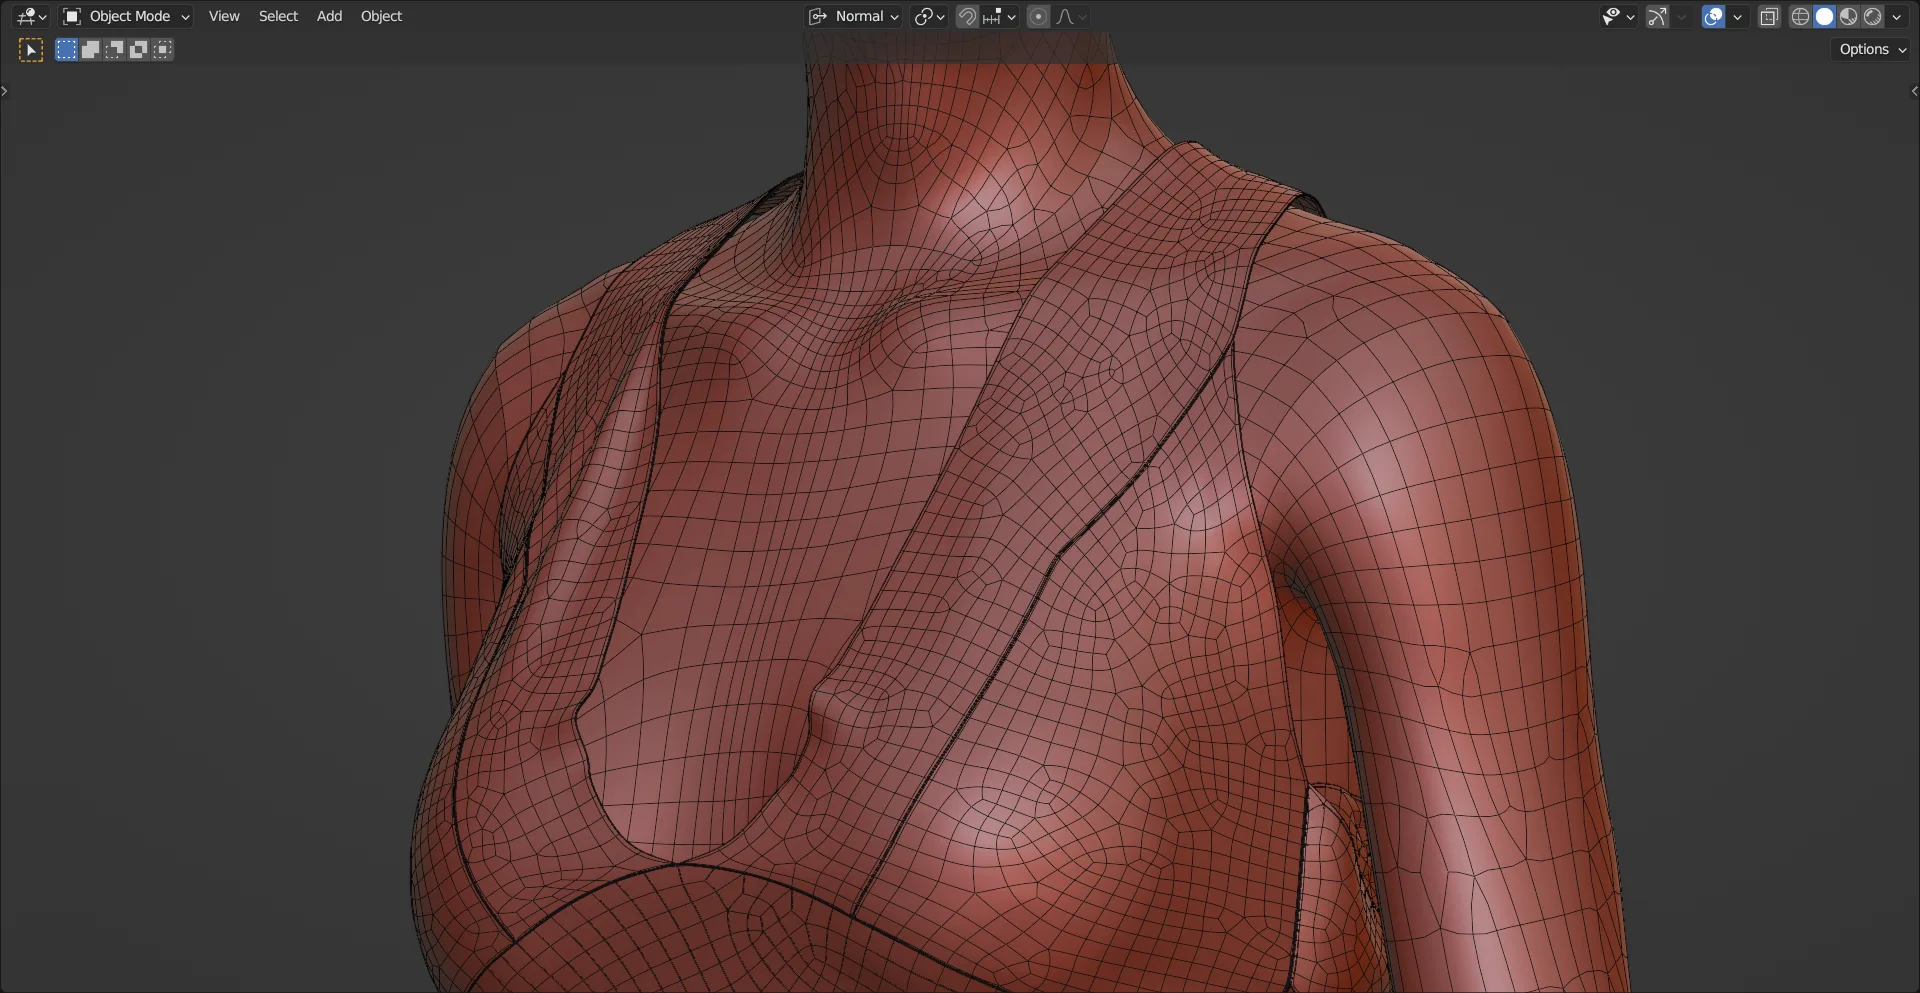Open the View menu
This screenshot has height=993, width=1920.
pos(224,16)
